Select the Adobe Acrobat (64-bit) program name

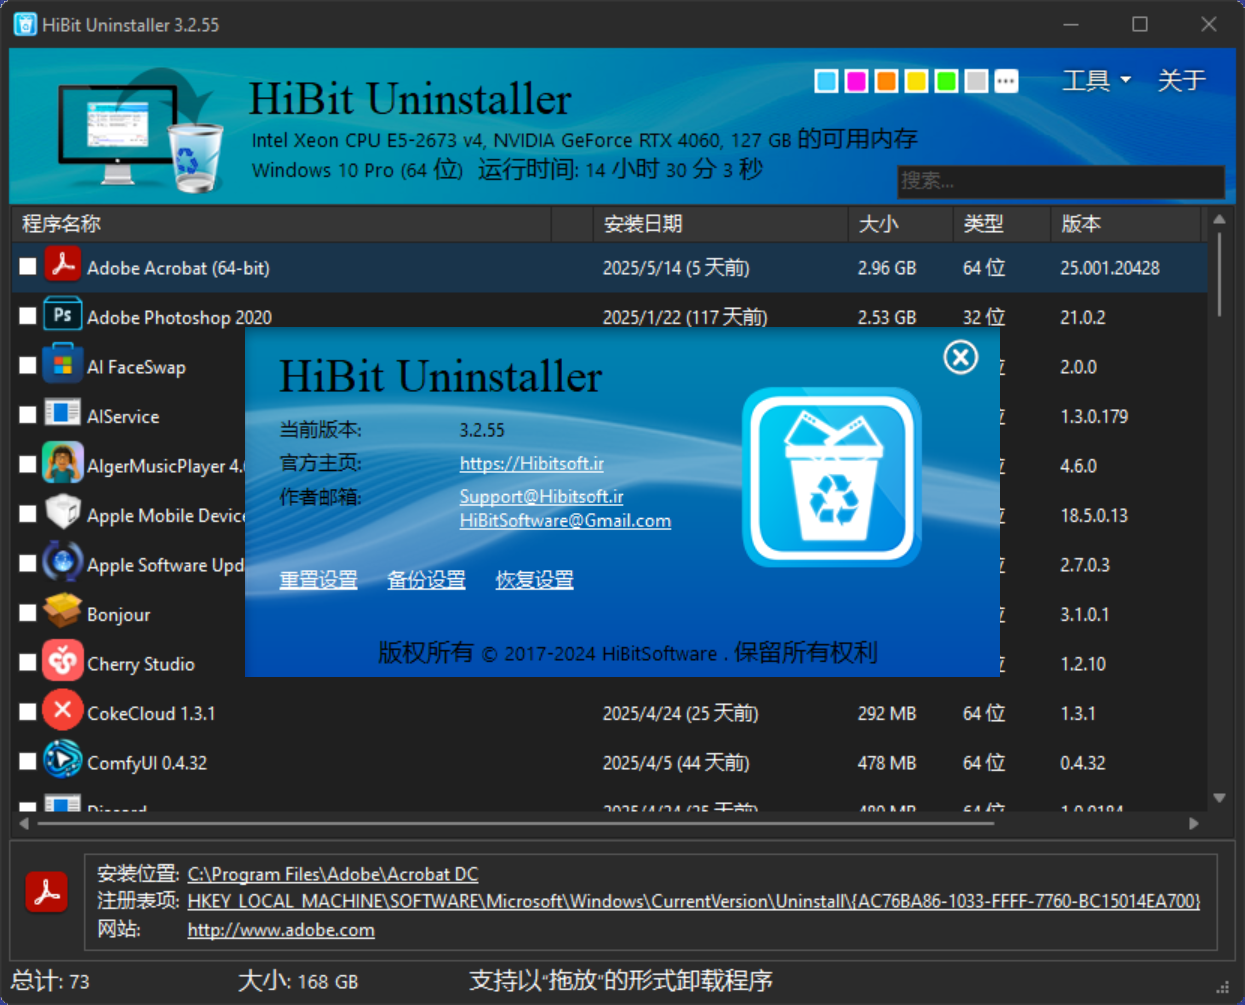pyautogui.click(x=178, y=268)
